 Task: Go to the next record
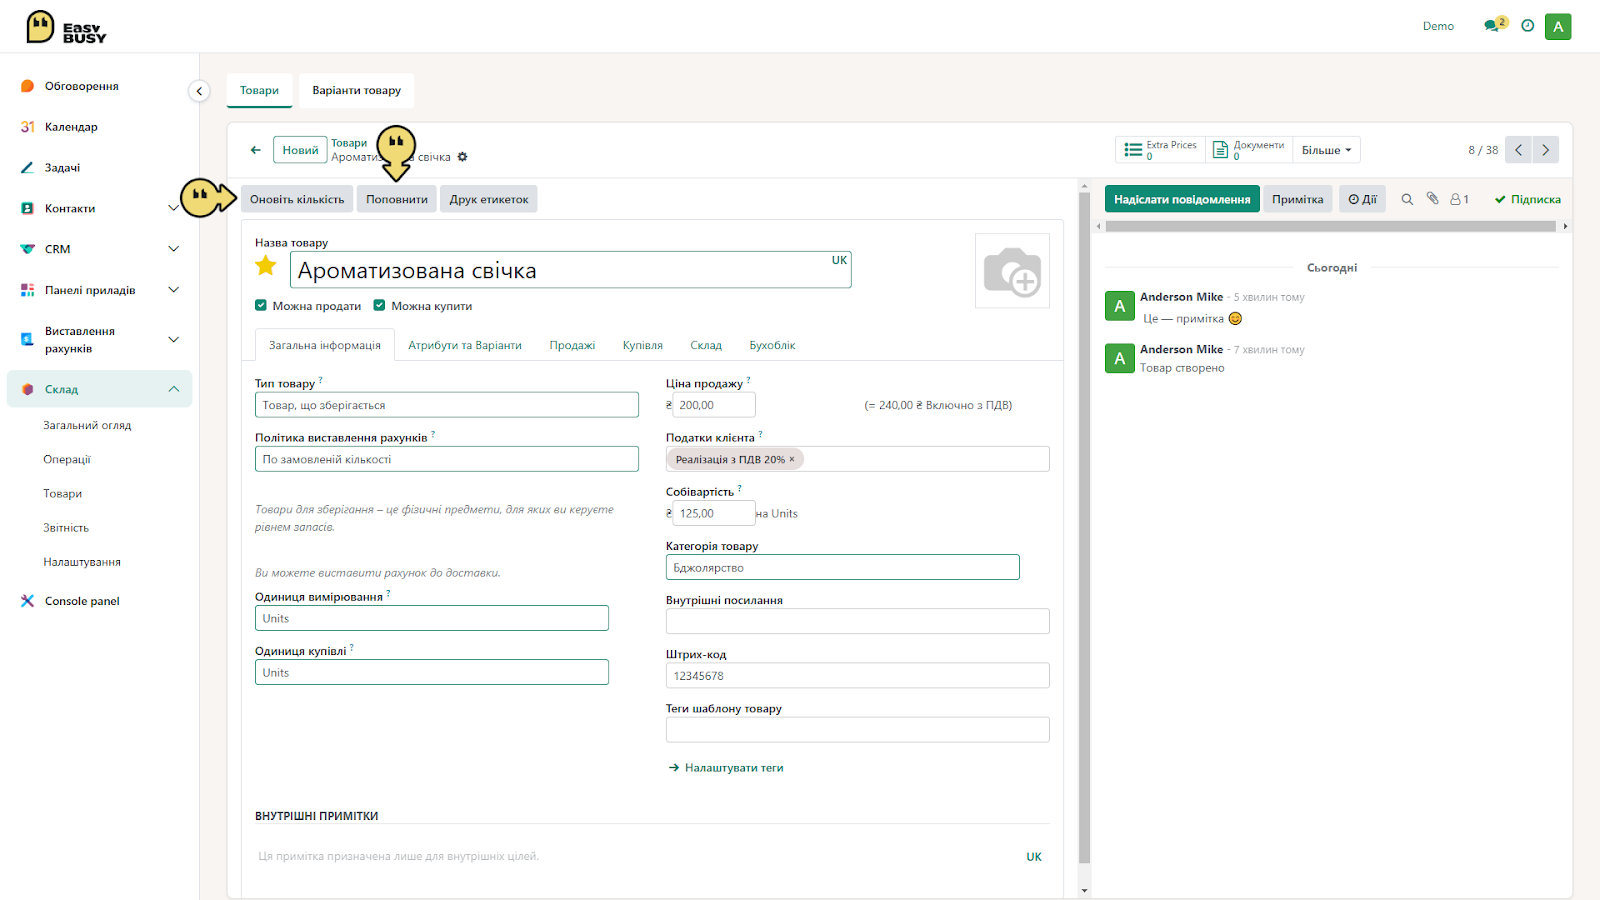click(1545, 150)
